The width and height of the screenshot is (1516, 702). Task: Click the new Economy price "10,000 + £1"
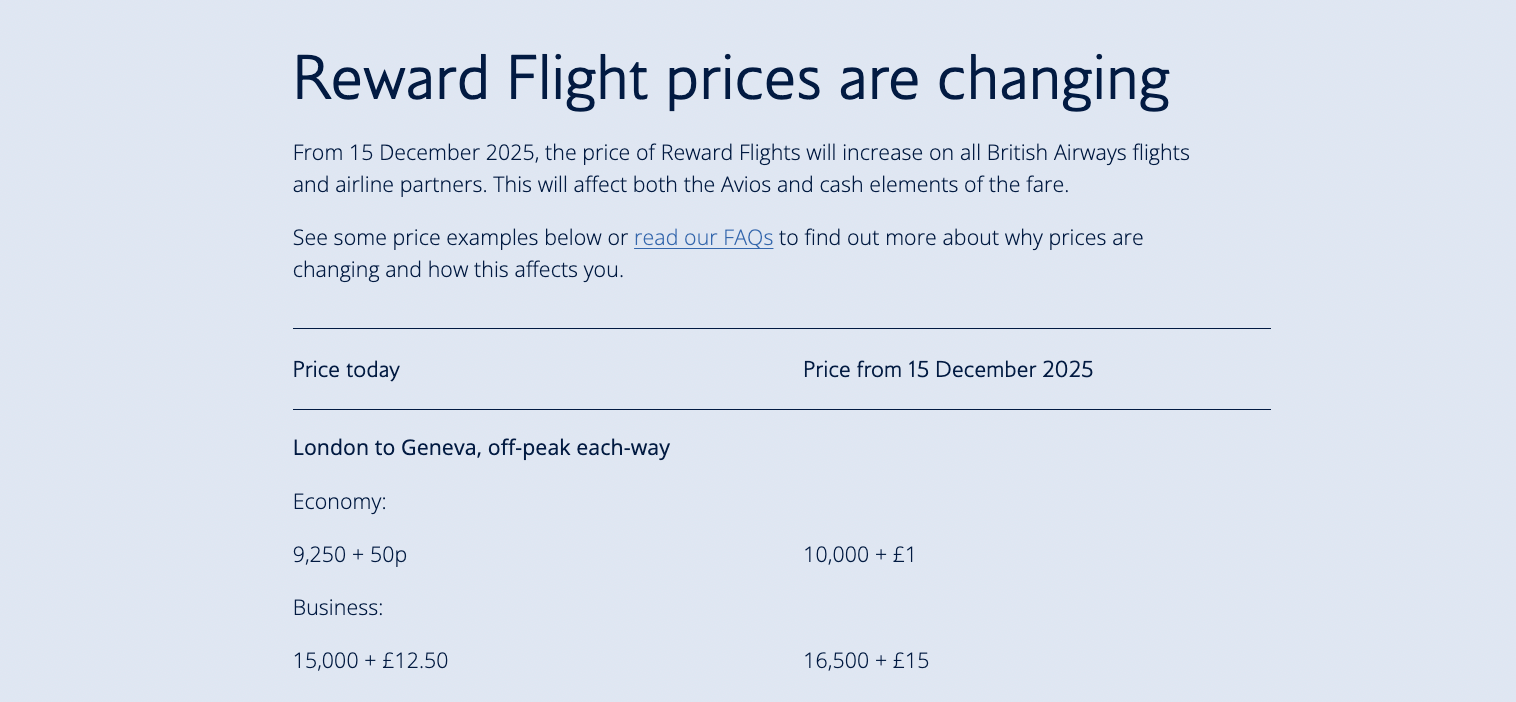859,554
